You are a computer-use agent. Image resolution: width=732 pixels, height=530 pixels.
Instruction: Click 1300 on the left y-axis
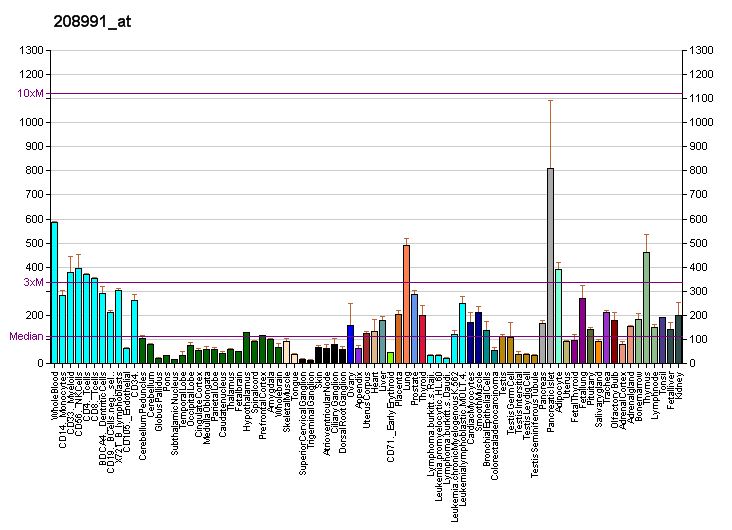coord(31,50)
